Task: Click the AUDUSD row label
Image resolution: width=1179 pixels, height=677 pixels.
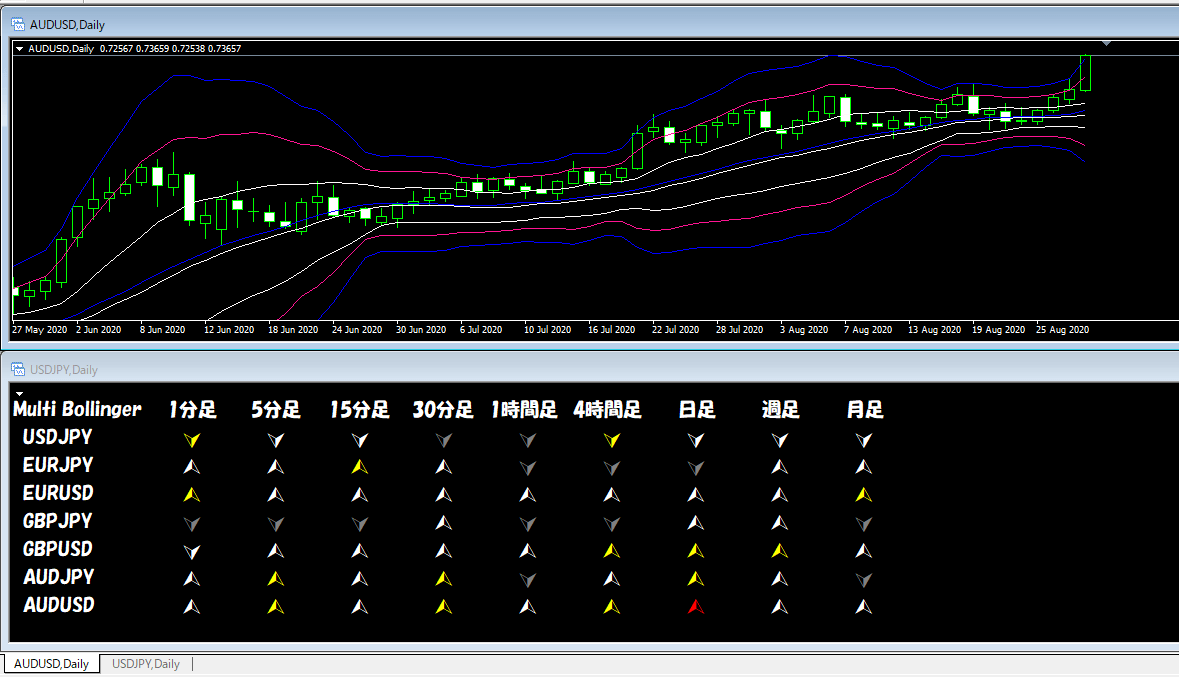Action: pyautogui.click(x=59, y=605)
